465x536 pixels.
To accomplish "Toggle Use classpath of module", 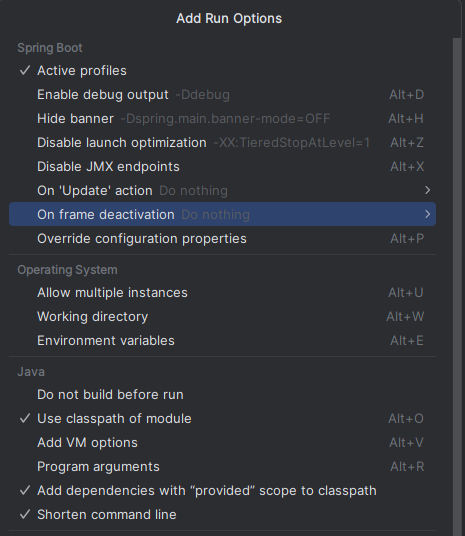I will click(222, 418).
